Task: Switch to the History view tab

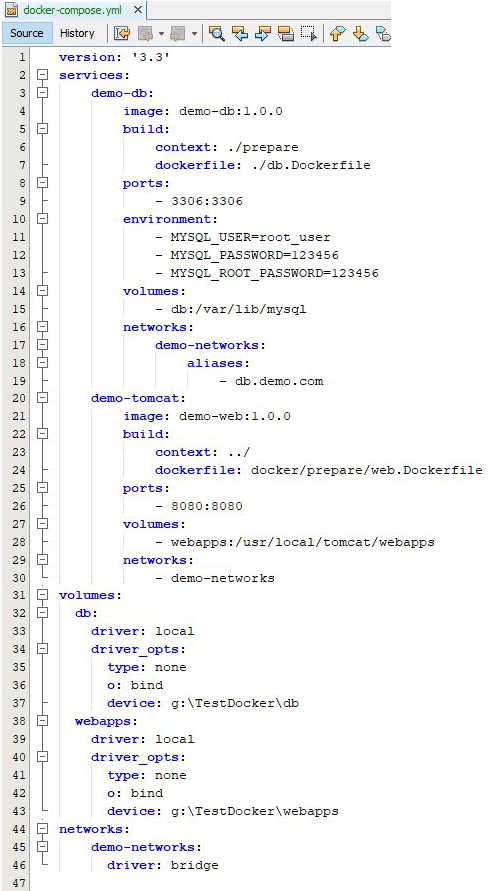Action: (77, 33)
